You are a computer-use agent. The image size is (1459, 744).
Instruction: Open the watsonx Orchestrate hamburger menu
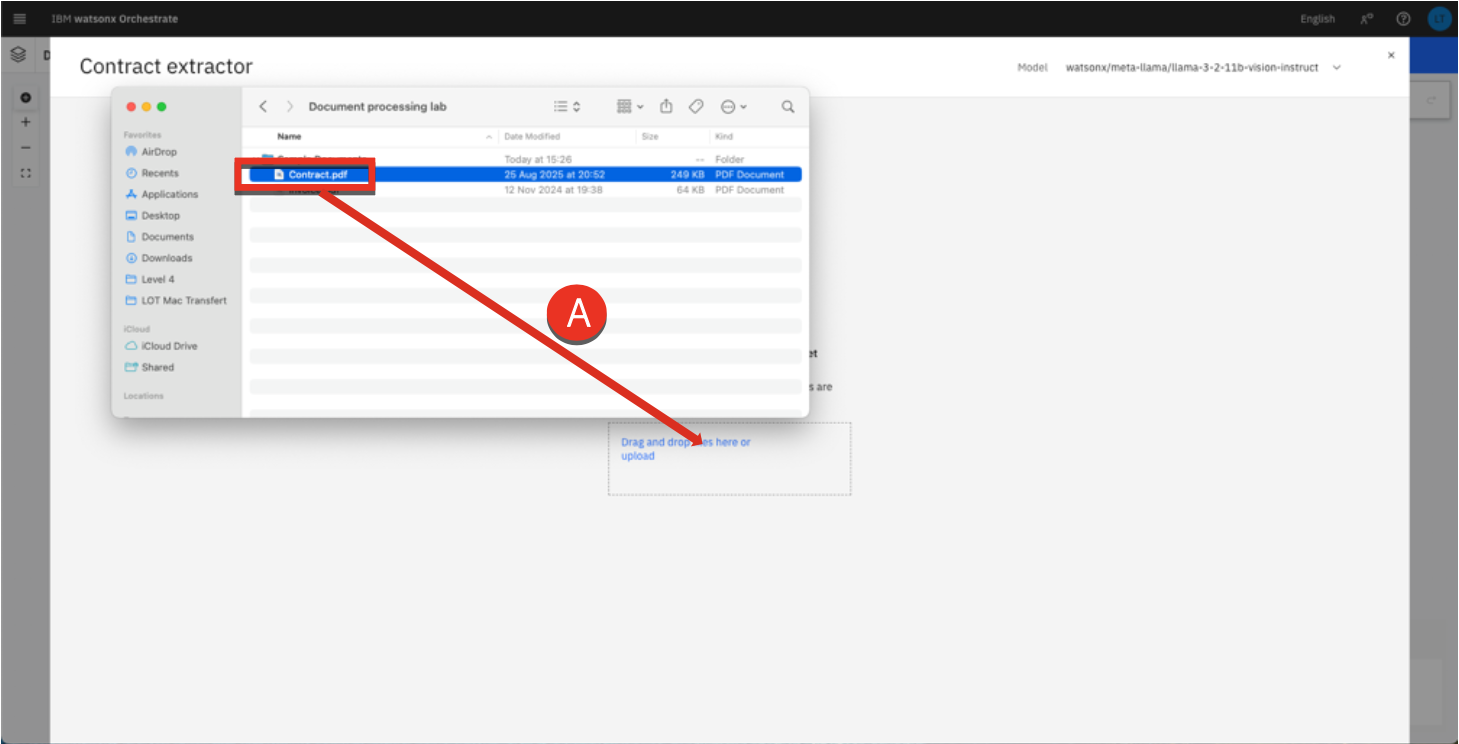[20, 19]
